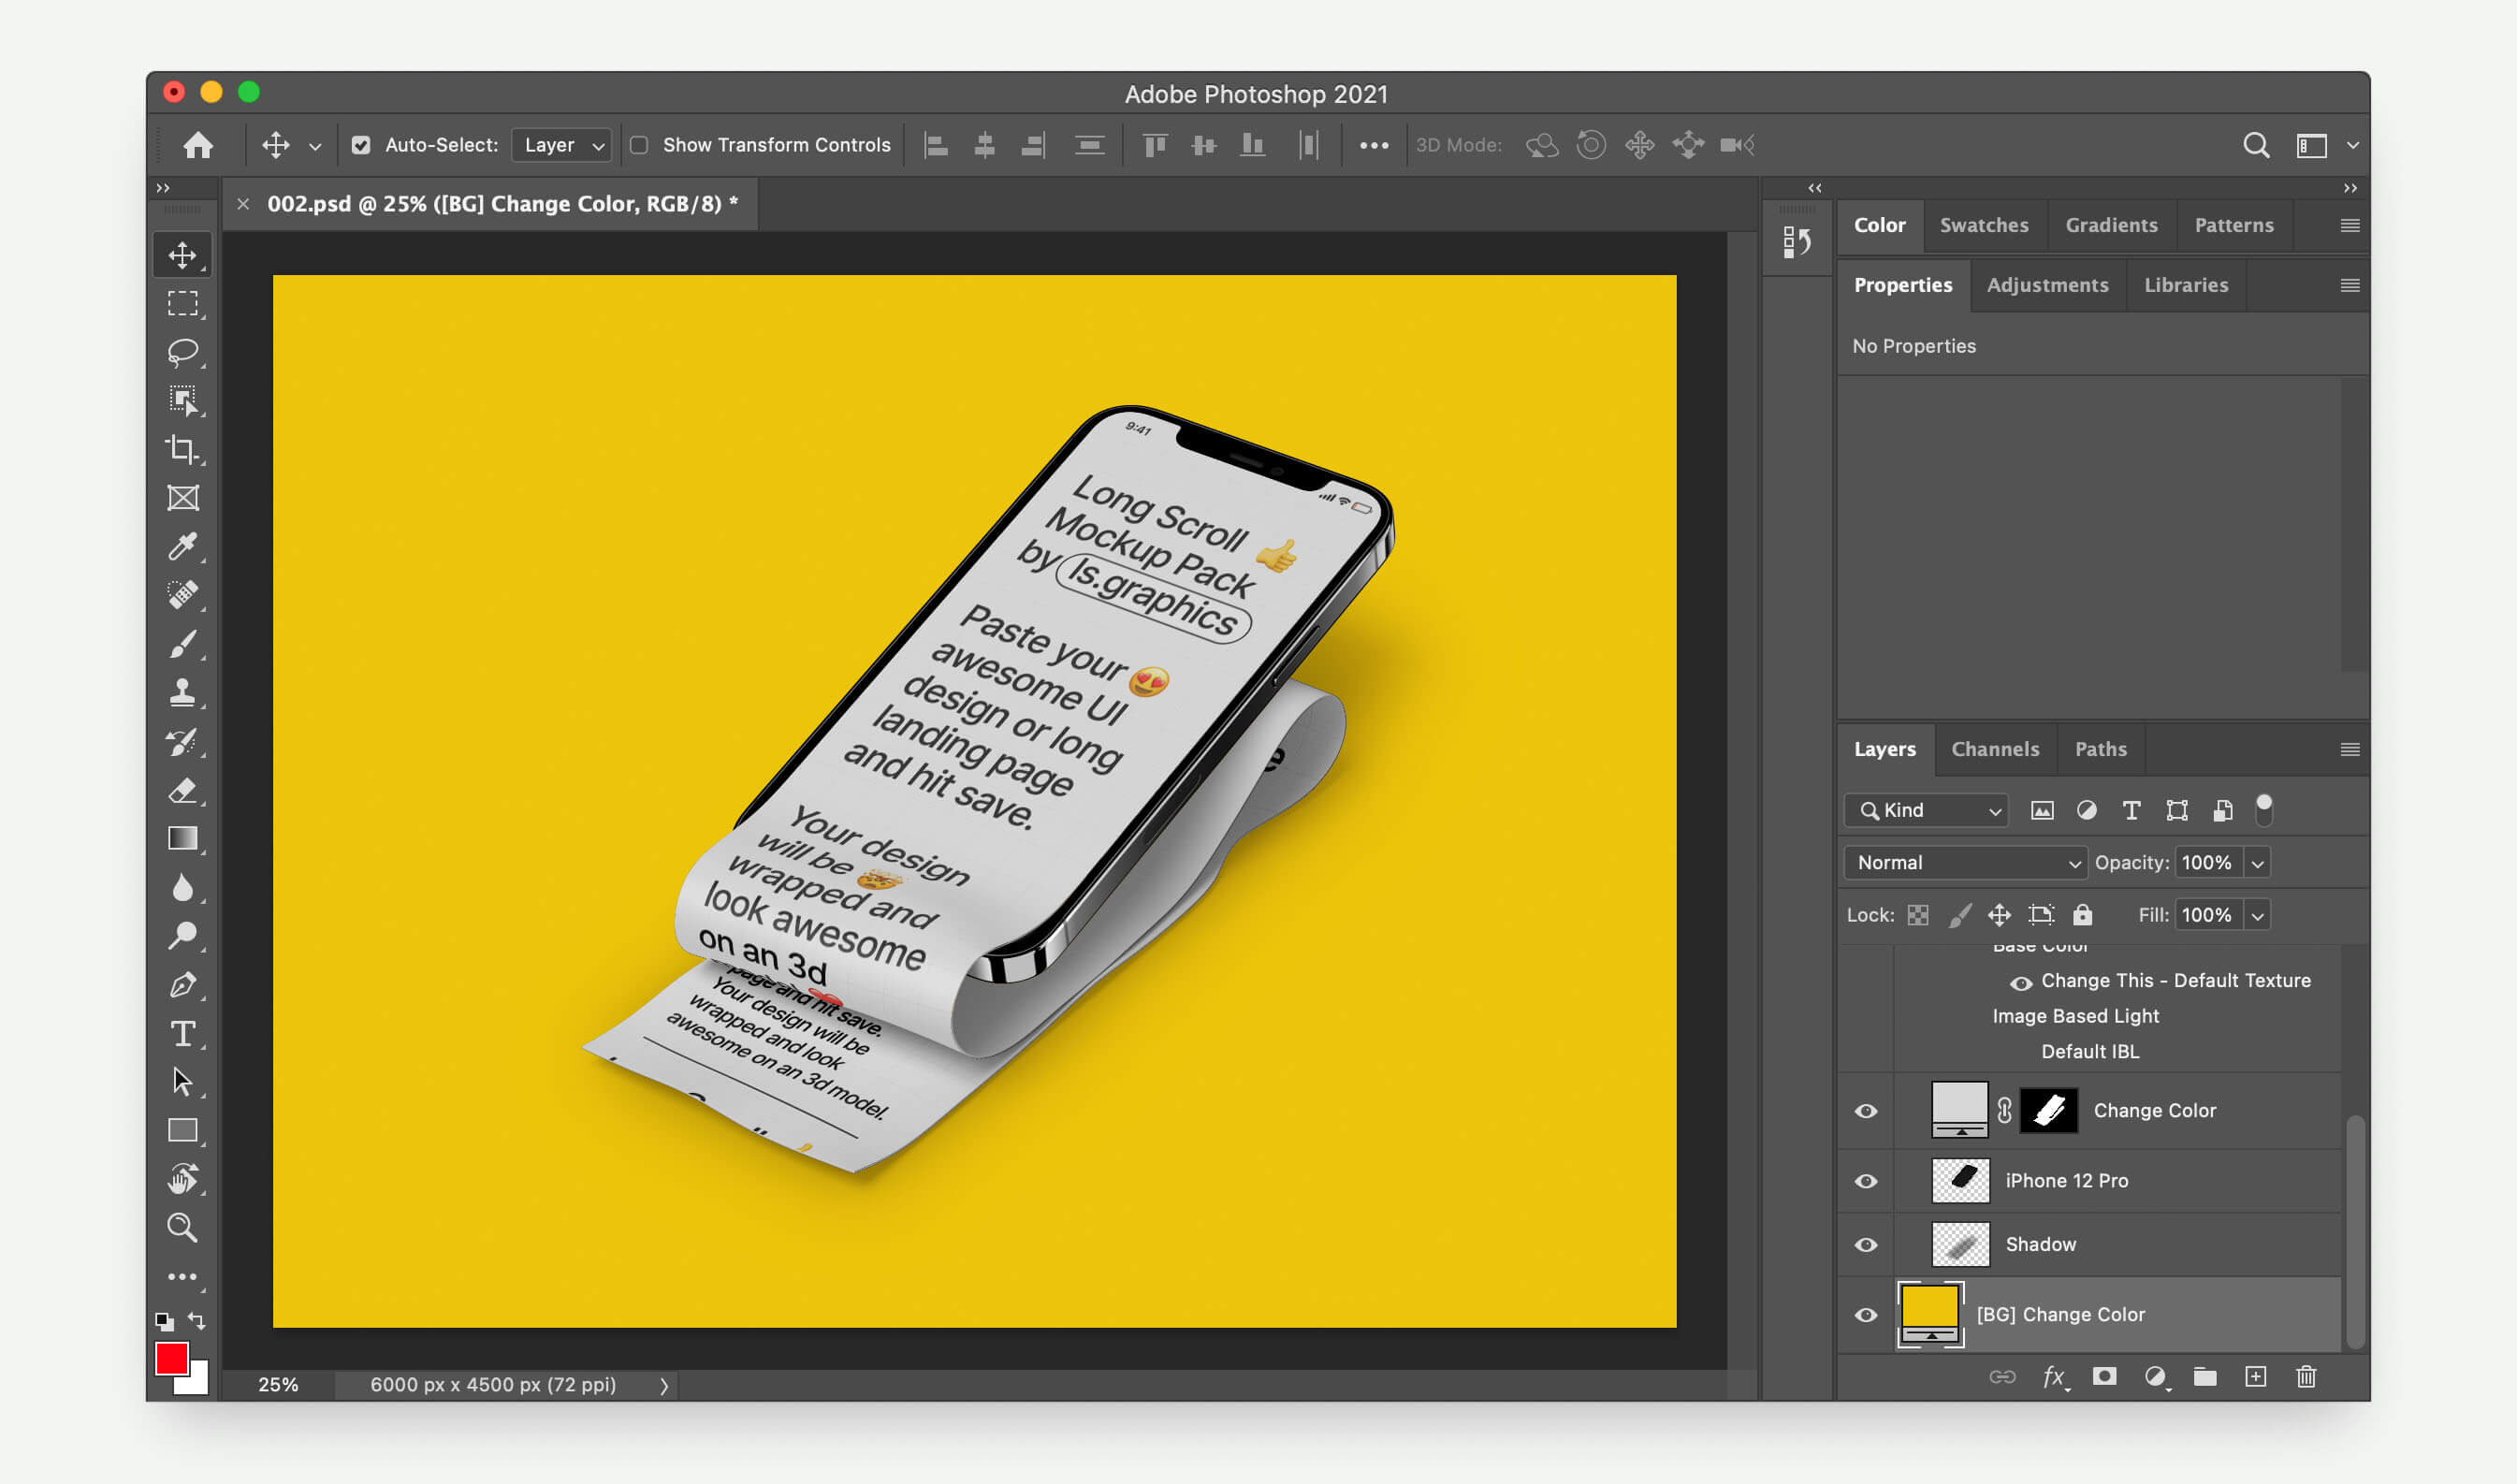Toggle the Auto-Select checkbox
The height and width of the screenshot is (1484, 2517).
coord(361,145)
